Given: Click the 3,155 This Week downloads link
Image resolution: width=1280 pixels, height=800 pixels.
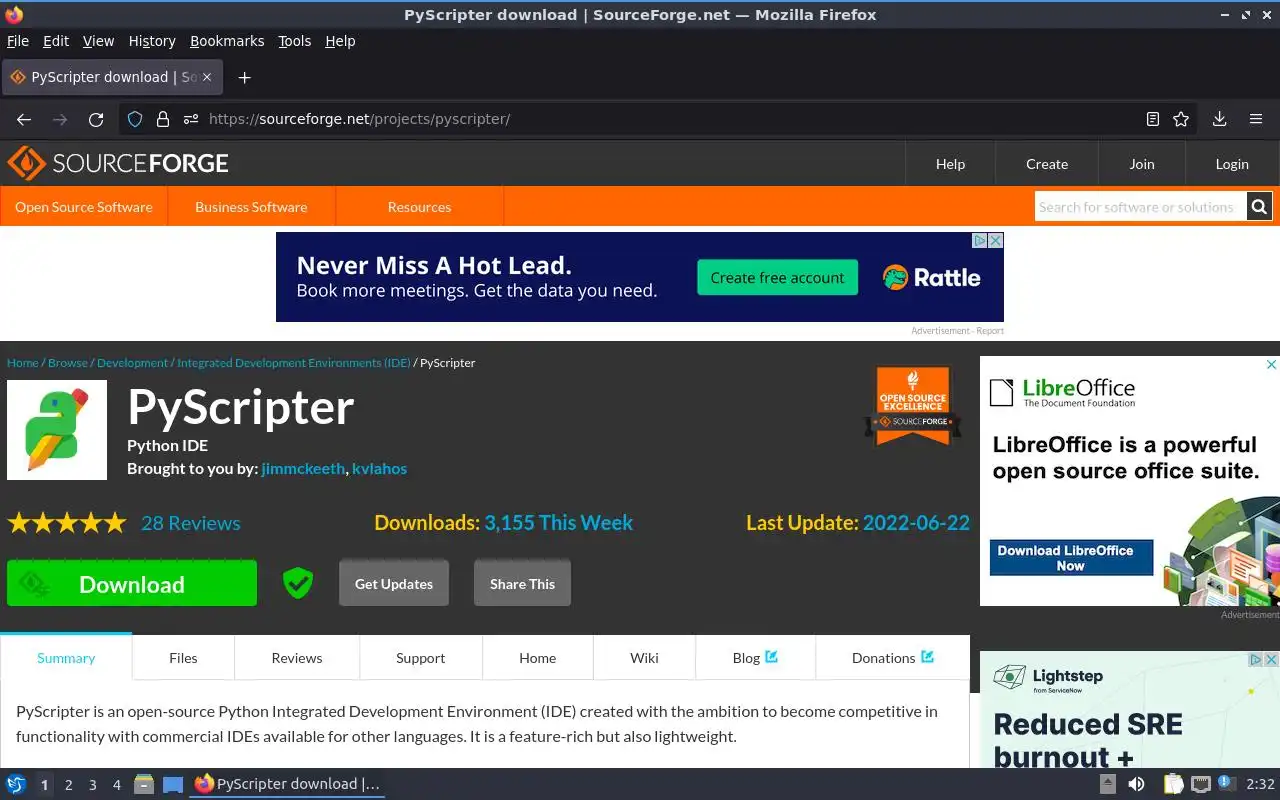Looking at the screenshot, I should point(558,523).
